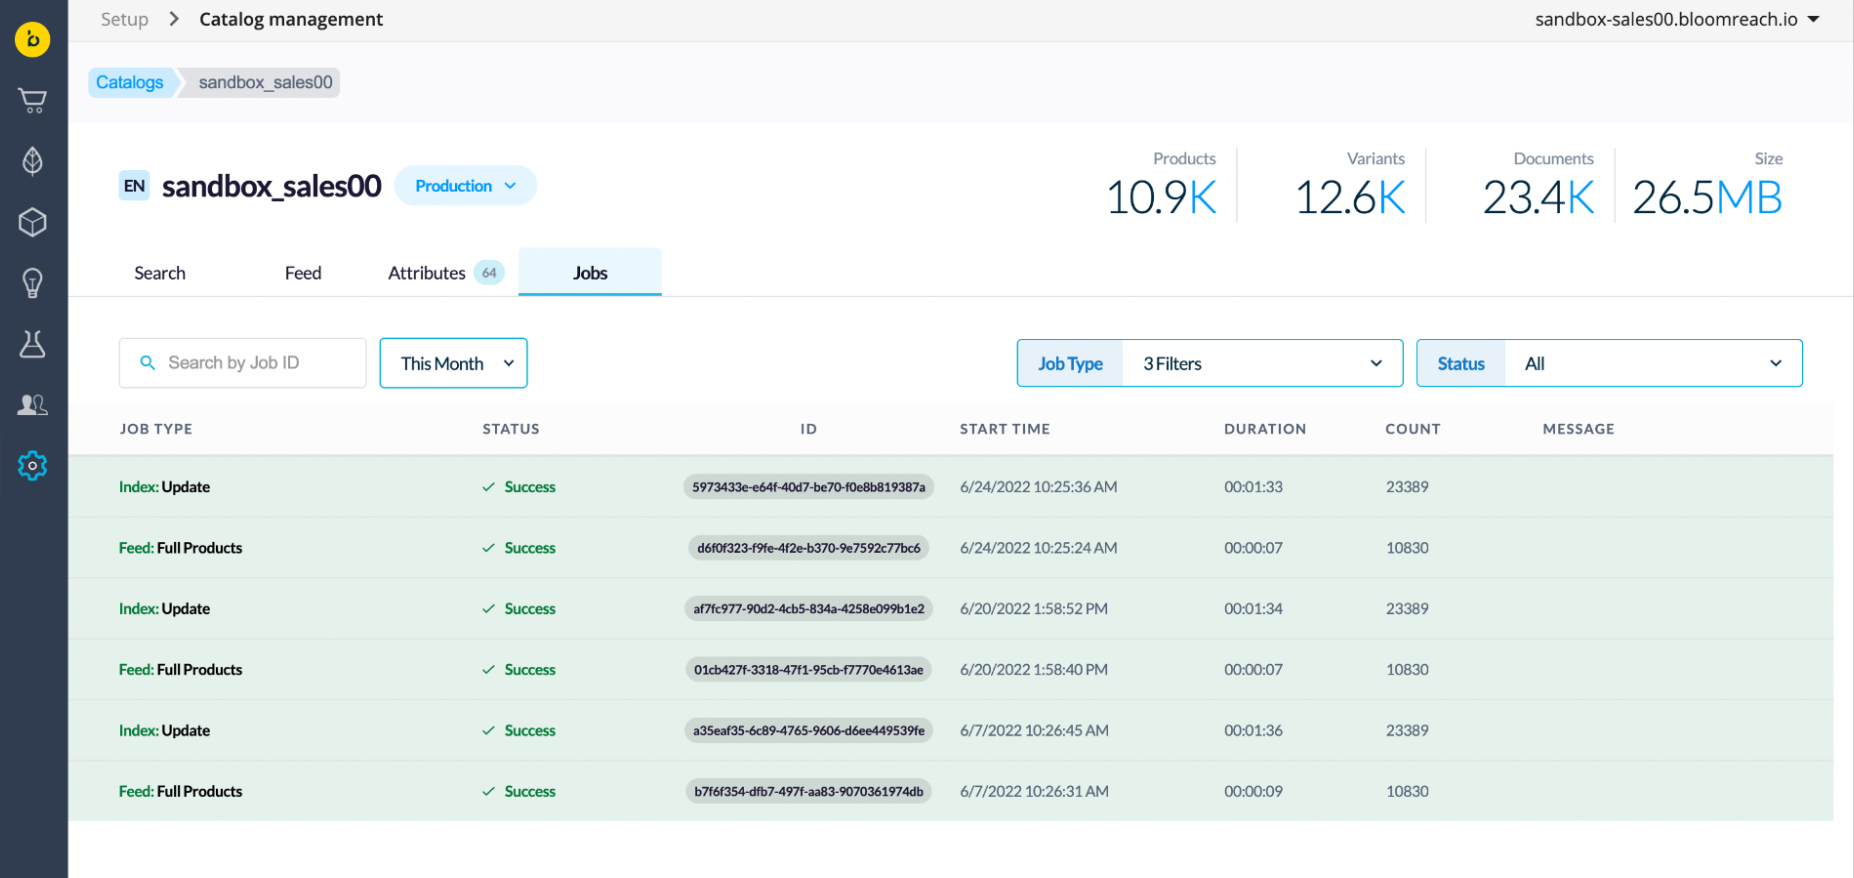1854x878 pixels.
Task: Click job ID 01cb427f-3318-47f1-95cb-f7770e4613ae
Action: [808, 670]
